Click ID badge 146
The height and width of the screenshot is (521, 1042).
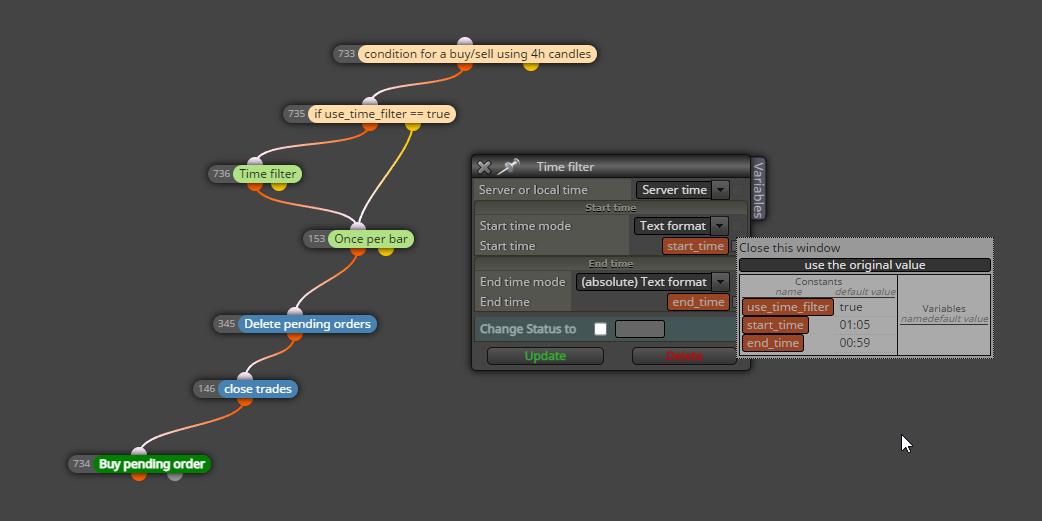[206, 389]
